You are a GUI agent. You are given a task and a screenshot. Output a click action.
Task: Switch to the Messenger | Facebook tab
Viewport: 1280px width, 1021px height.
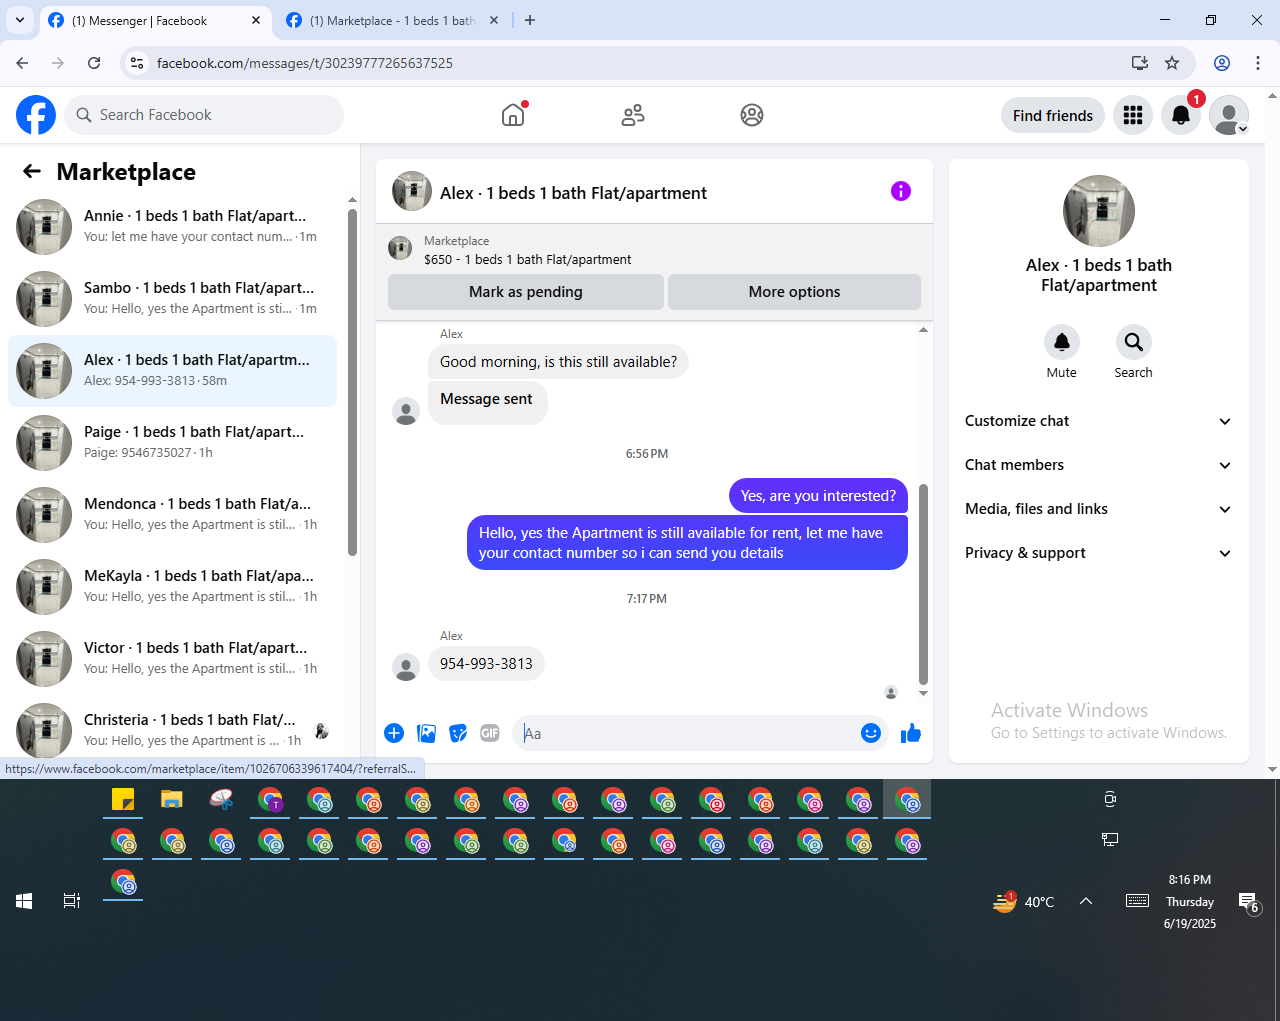[x=155, y=20]
